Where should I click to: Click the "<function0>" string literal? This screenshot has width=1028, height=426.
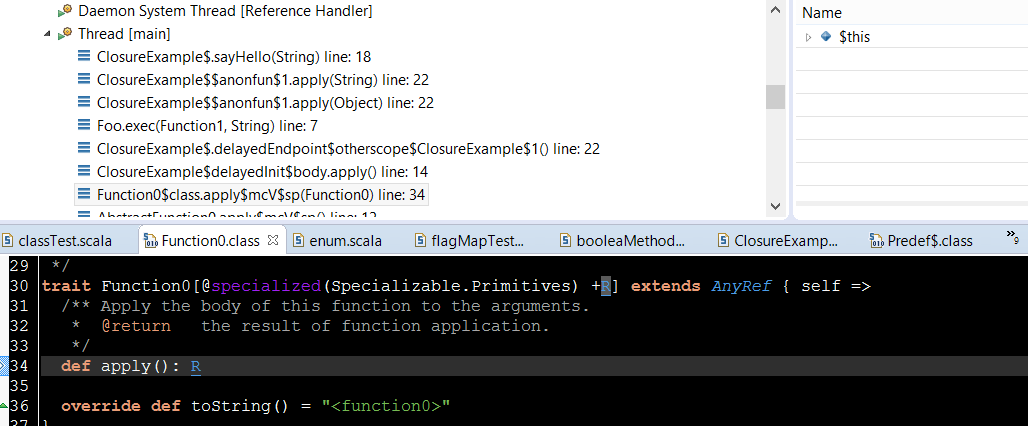[x=386, y=406]
